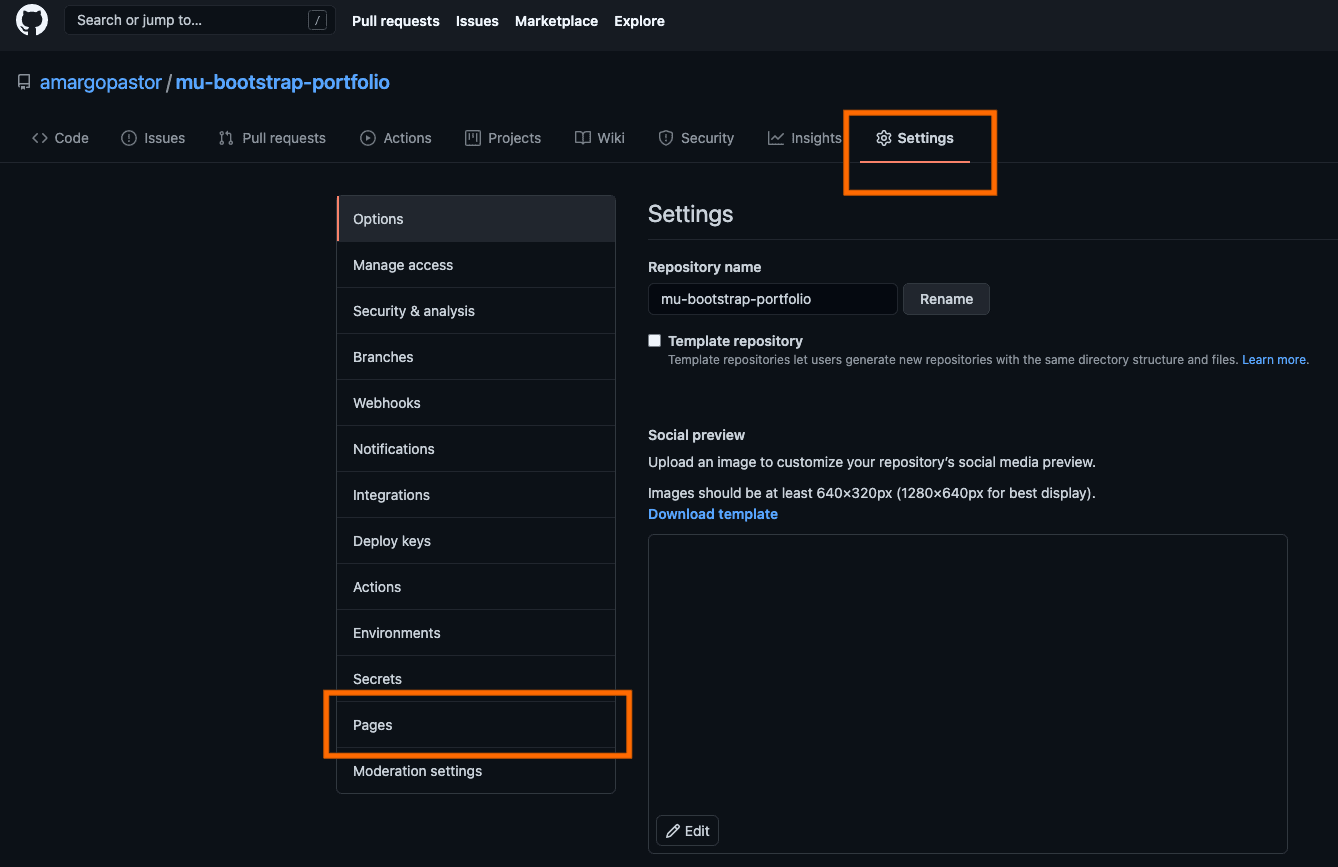Open Secrets settings

coord(476,679)
